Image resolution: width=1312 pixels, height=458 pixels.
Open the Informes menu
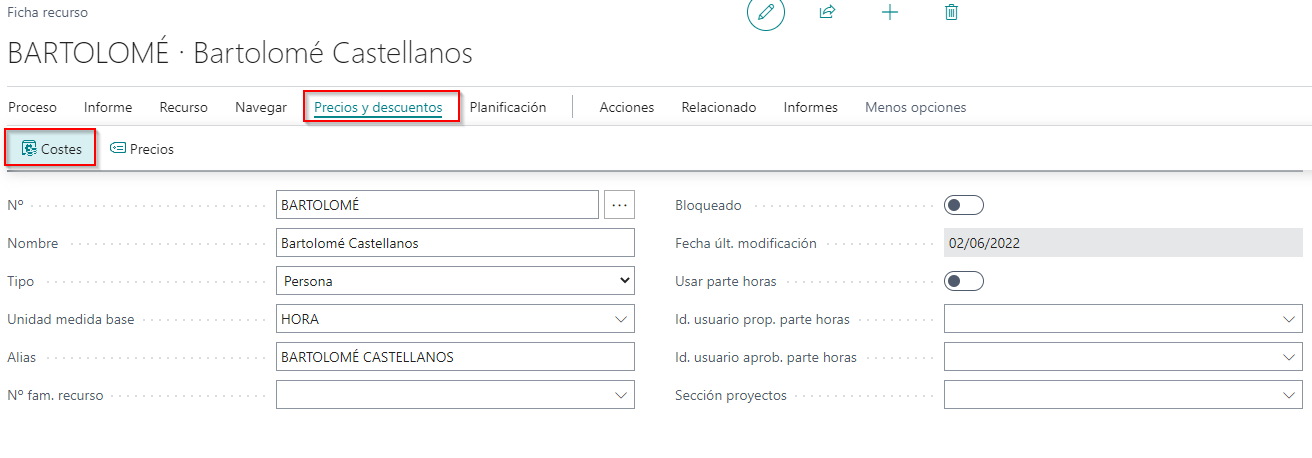tap(811, 107)
